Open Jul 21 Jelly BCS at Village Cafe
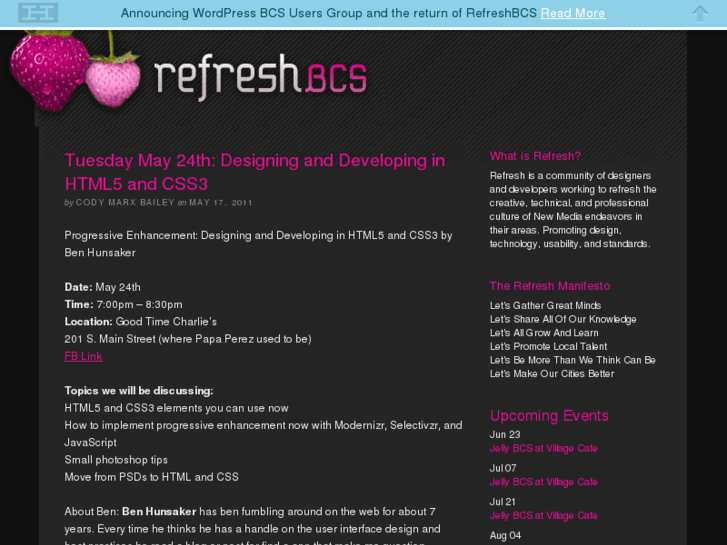 click(x=543, y=515)
